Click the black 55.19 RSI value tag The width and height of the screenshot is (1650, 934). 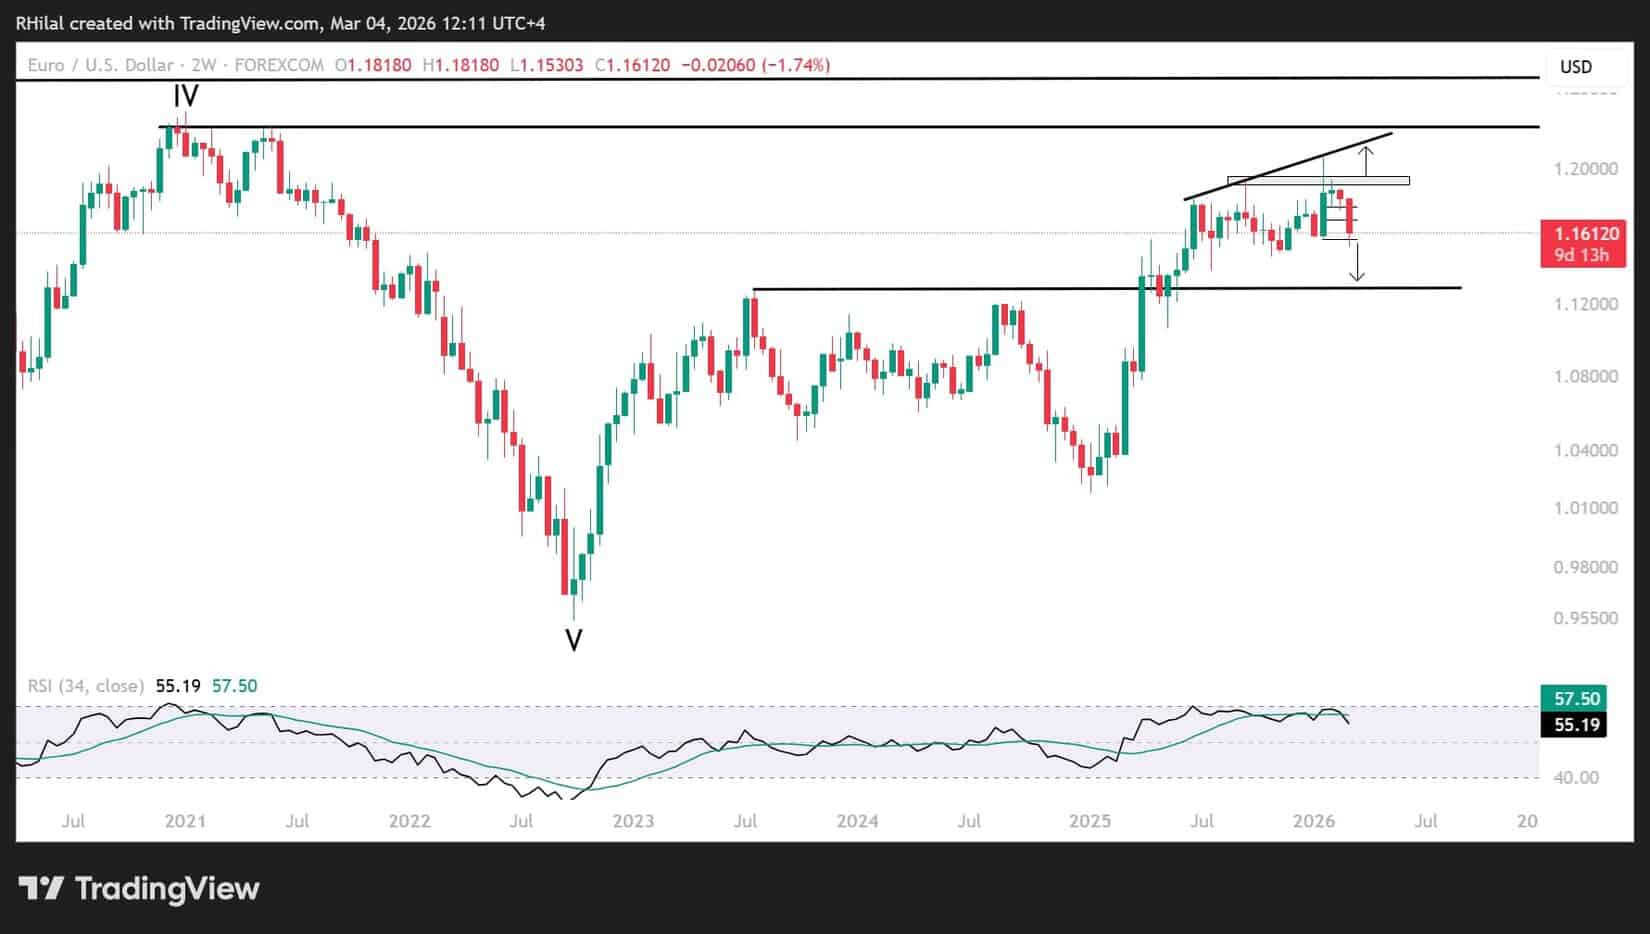1576,724
